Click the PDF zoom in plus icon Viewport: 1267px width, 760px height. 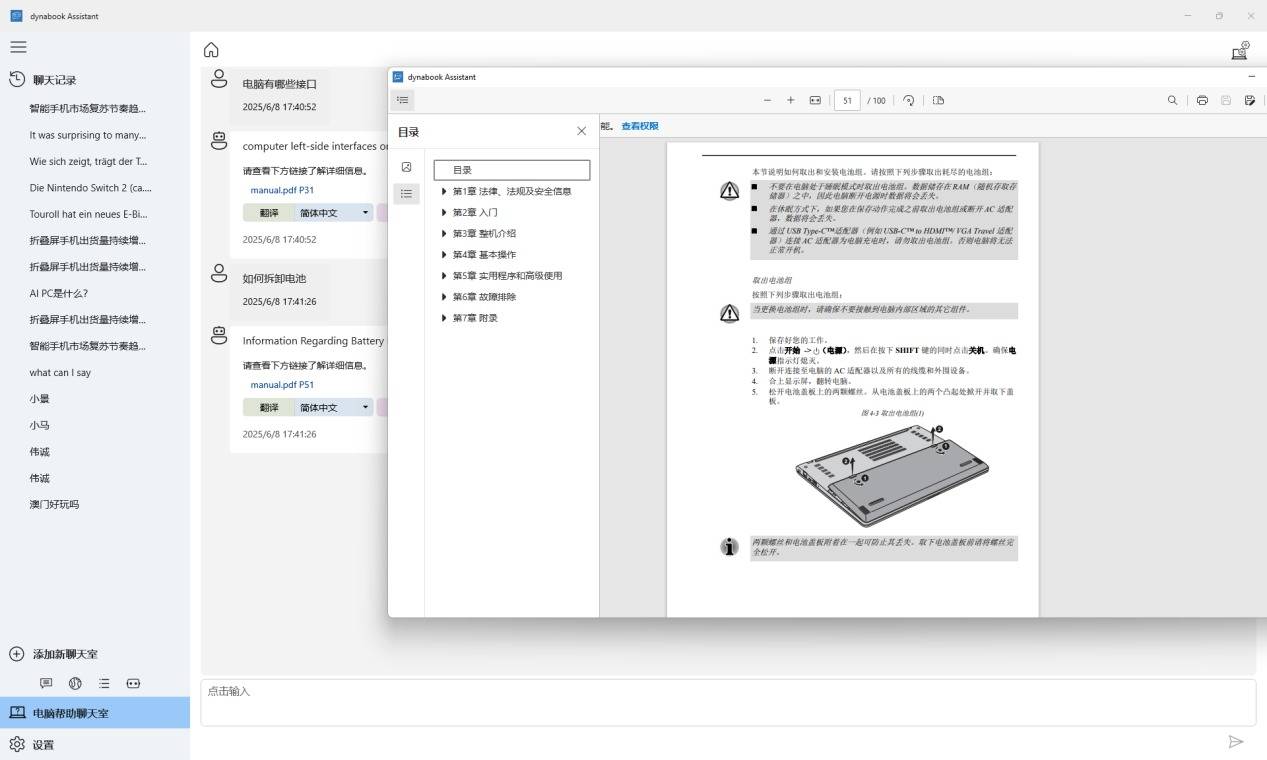[x=791, y=100]
